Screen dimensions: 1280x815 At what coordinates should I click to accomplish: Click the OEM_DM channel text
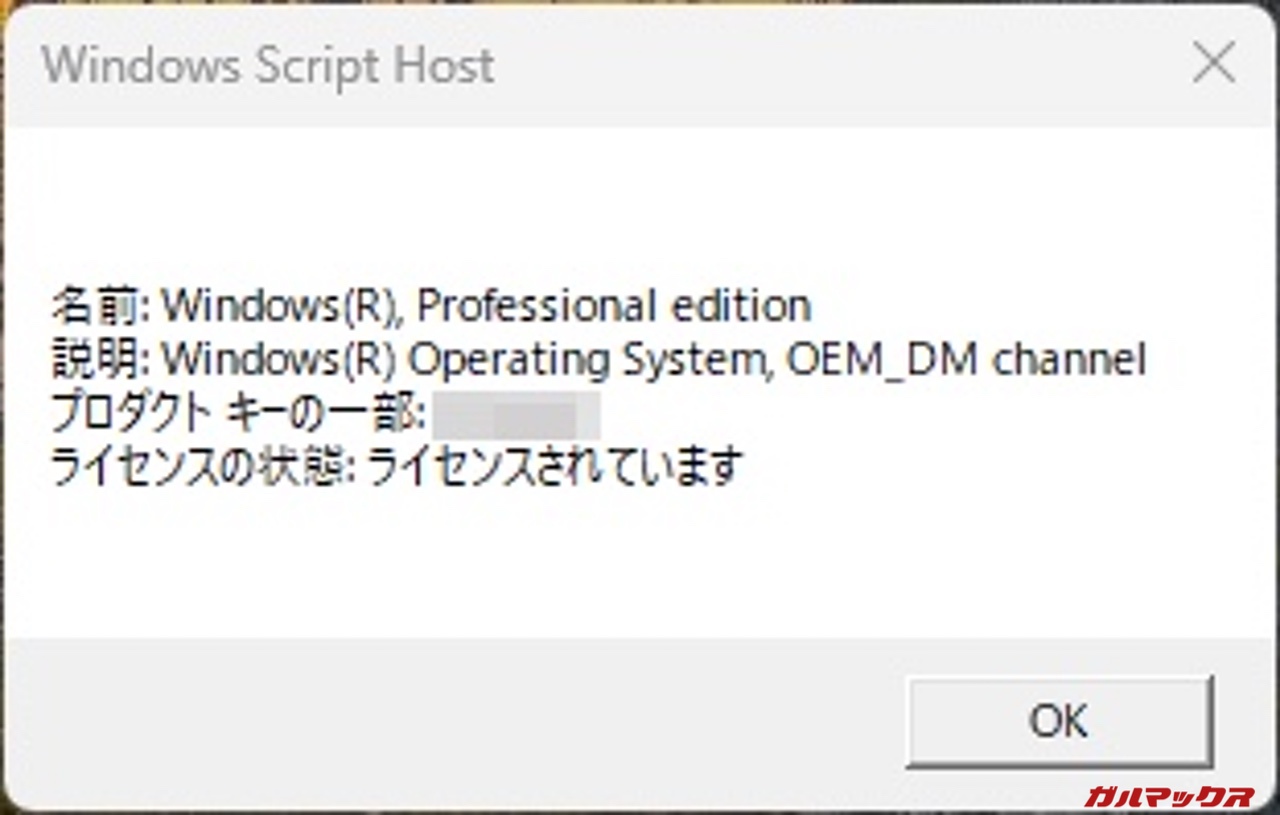click(966, 360)
